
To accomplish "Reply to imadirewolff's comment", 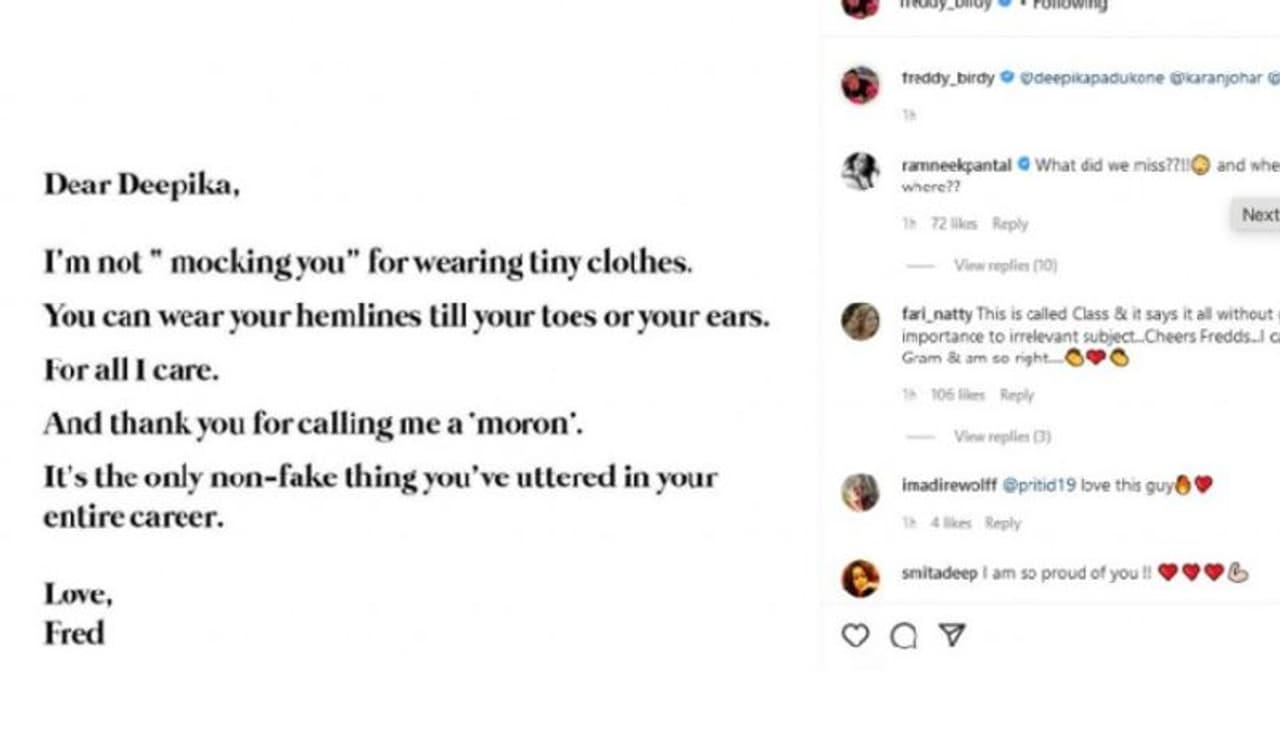I will [1003, 523].
